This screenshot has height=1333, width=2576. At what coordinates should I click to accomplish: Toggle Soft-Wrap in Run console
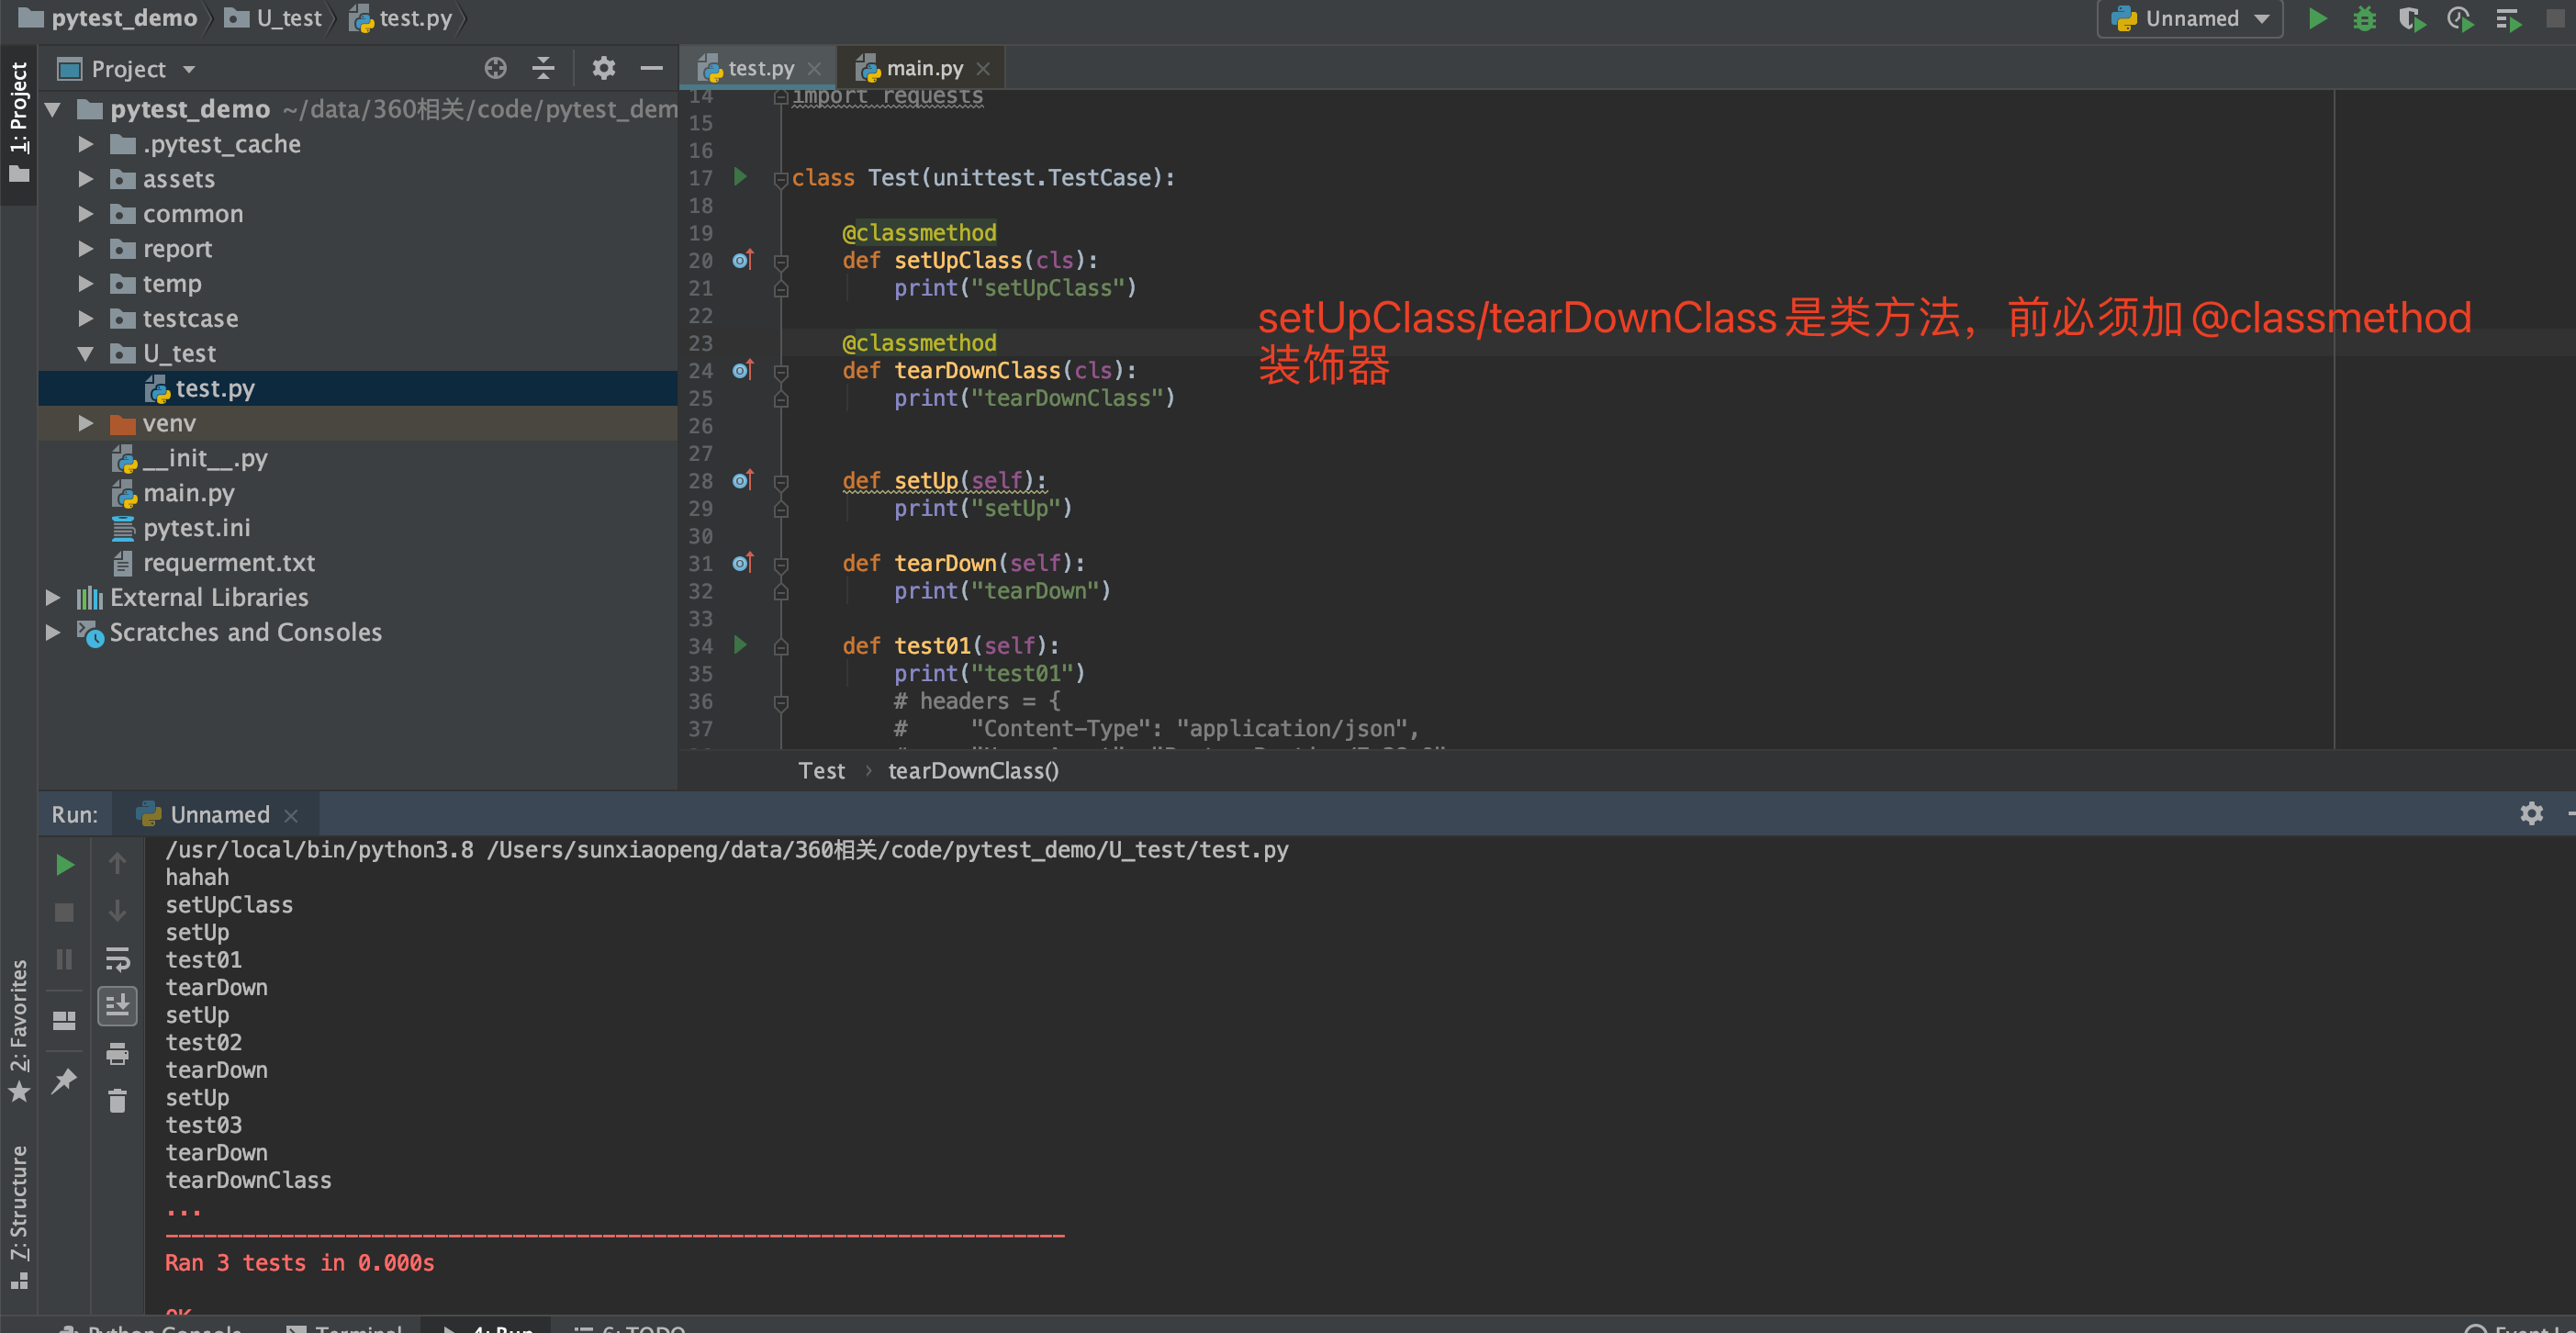(117, 959)
